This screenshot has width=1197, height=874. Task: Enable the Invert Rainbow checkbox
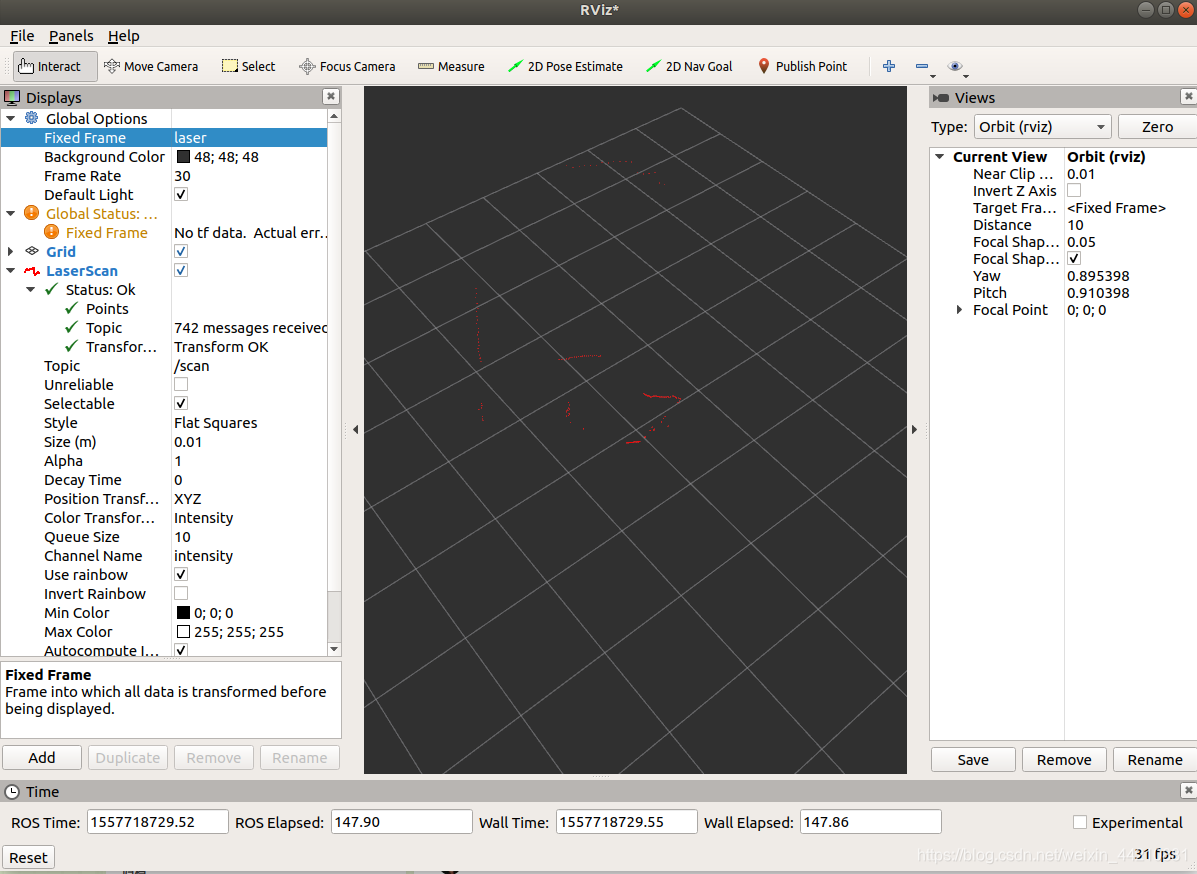click(181, 593)
